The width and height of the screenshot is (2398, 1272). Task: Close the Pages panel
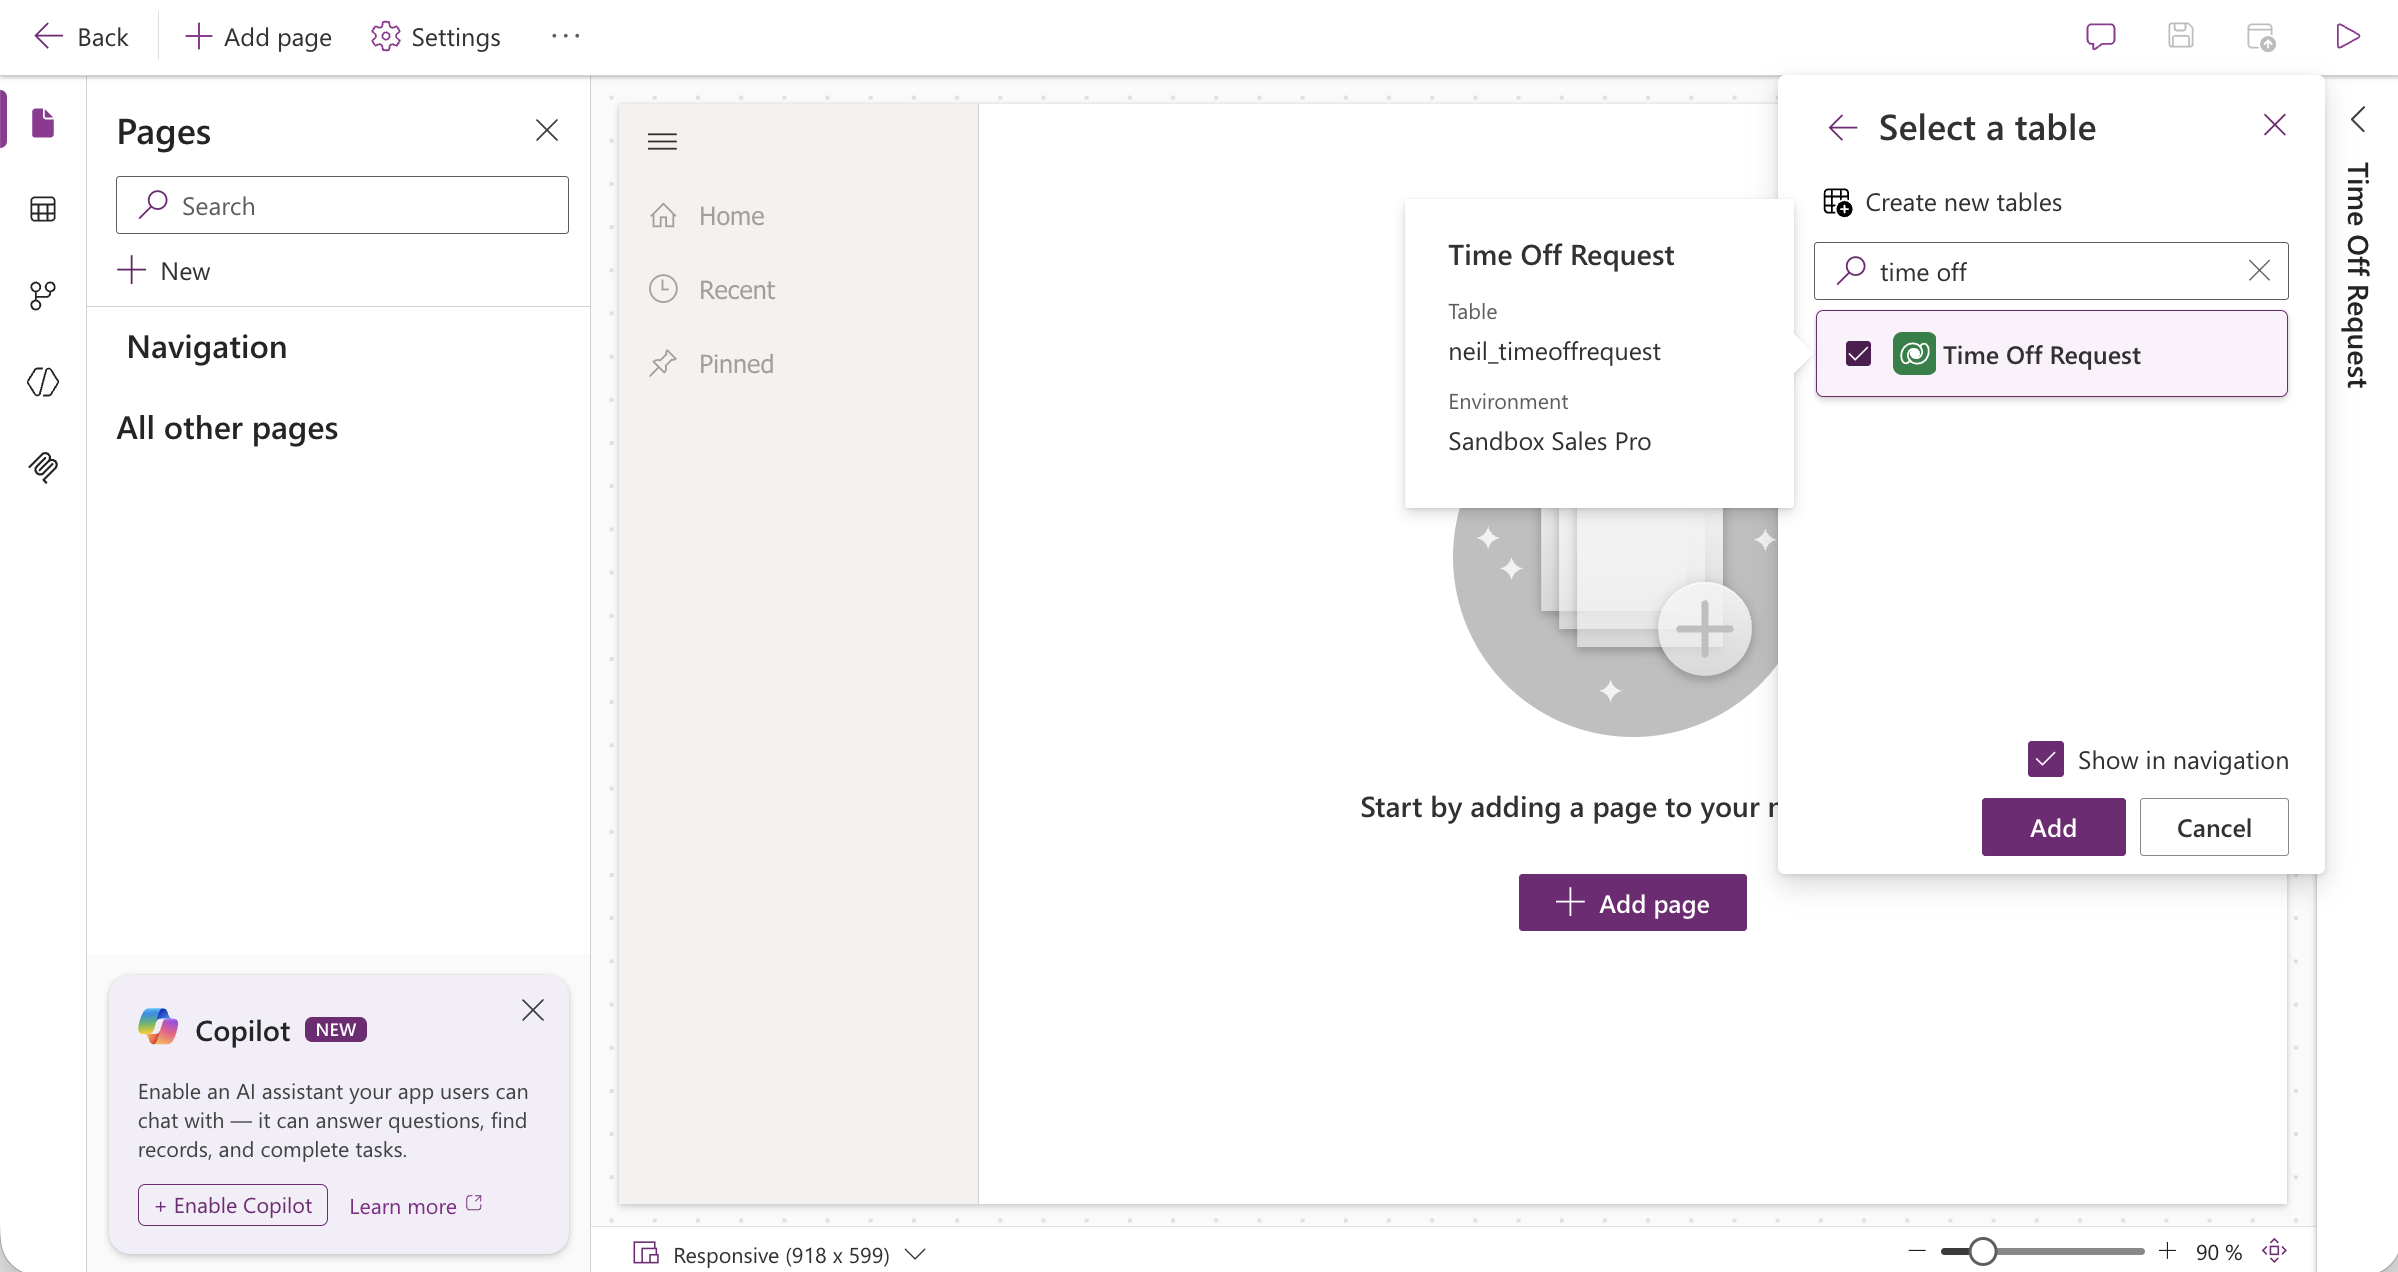pyautogui.click(x=546, y=130)
